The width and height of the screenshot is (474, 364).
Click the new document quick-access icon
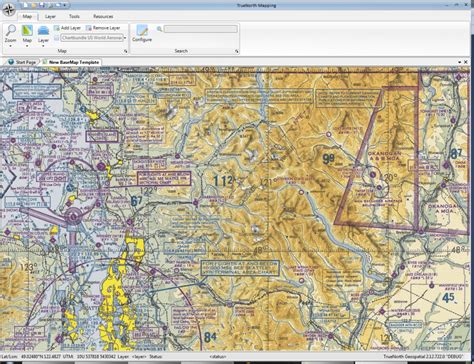tap(26, 5)
